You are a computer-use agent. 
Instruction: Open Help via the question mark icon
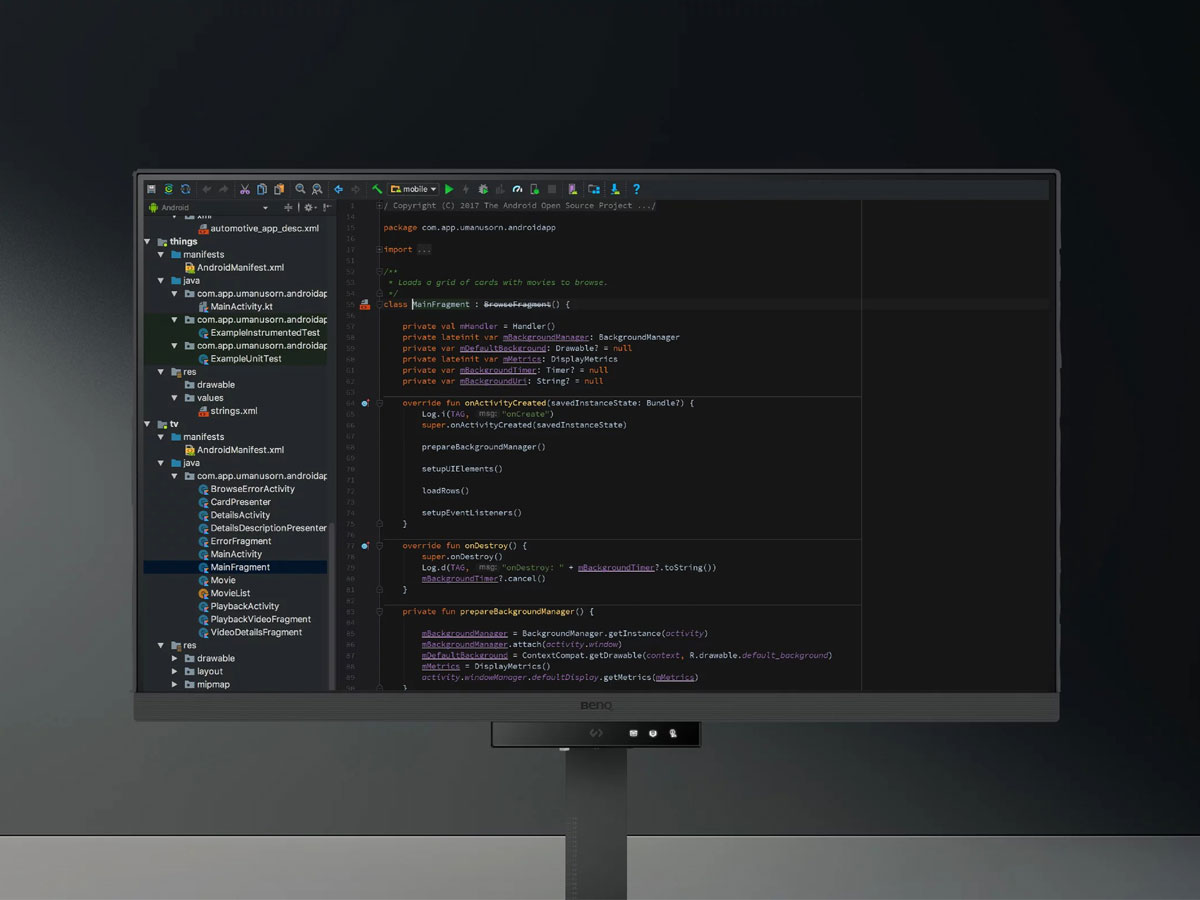[x=636, y=189]
